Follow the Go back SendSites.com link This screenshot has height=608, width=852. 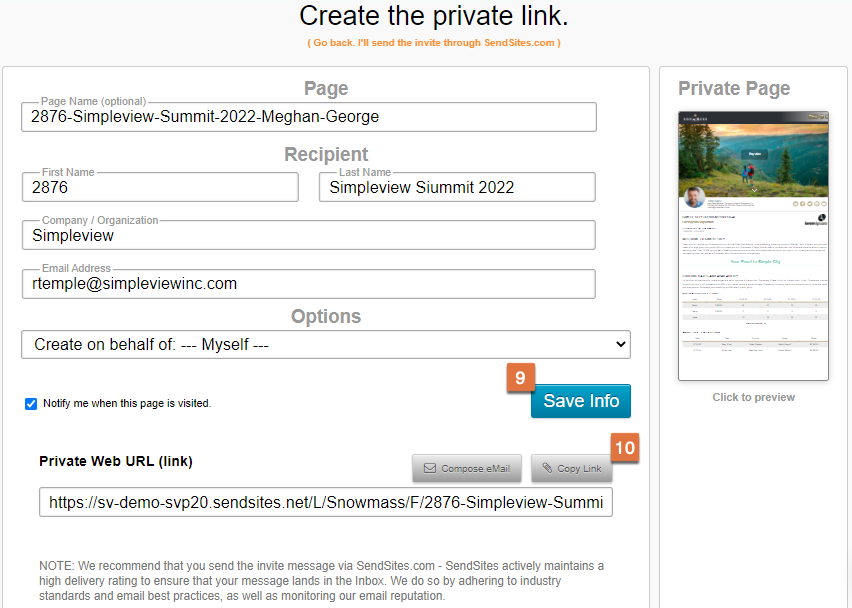pyautogui.click(x=434, y=43)
